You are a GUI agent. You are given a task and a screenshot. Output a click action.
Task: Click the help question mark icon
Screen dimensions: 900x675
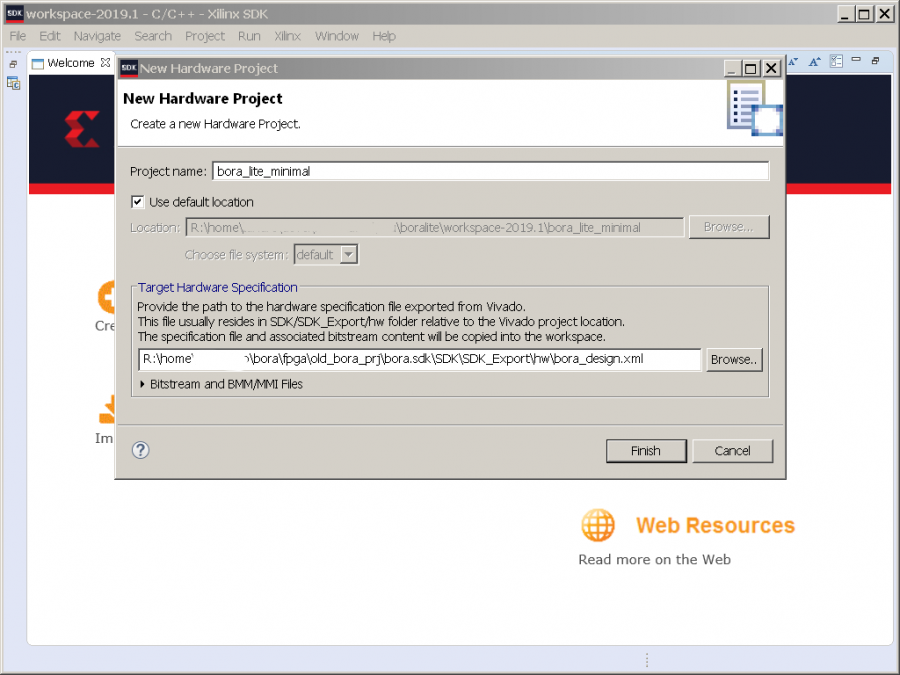141,450
